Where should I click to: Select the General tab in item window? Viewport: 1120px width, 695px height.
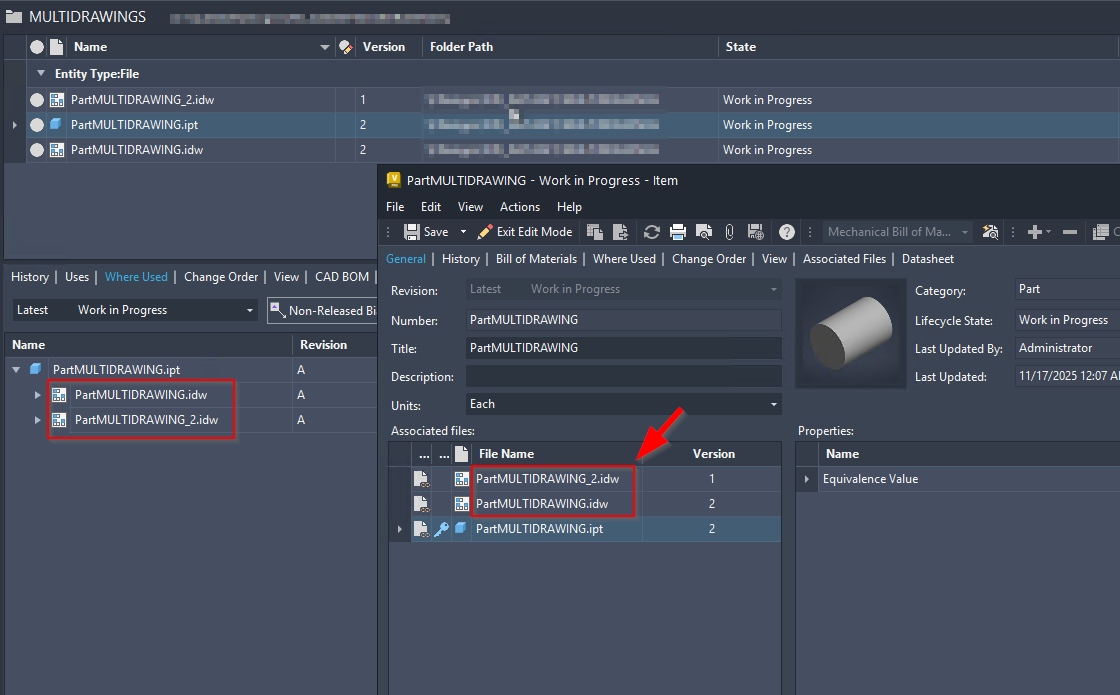(x=406, y=259)
